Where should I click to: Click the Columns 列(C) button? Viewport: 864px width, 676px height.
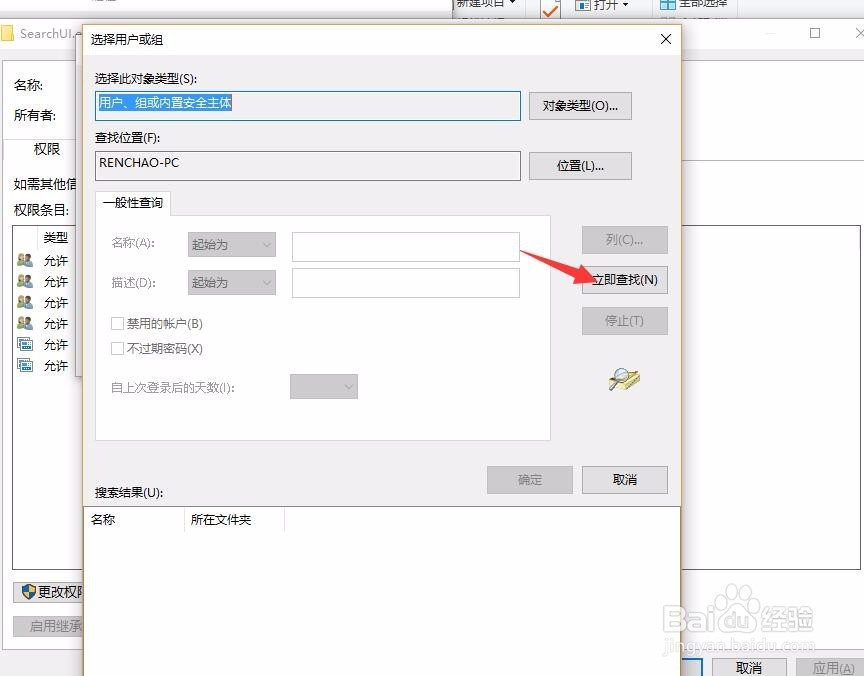624,240
